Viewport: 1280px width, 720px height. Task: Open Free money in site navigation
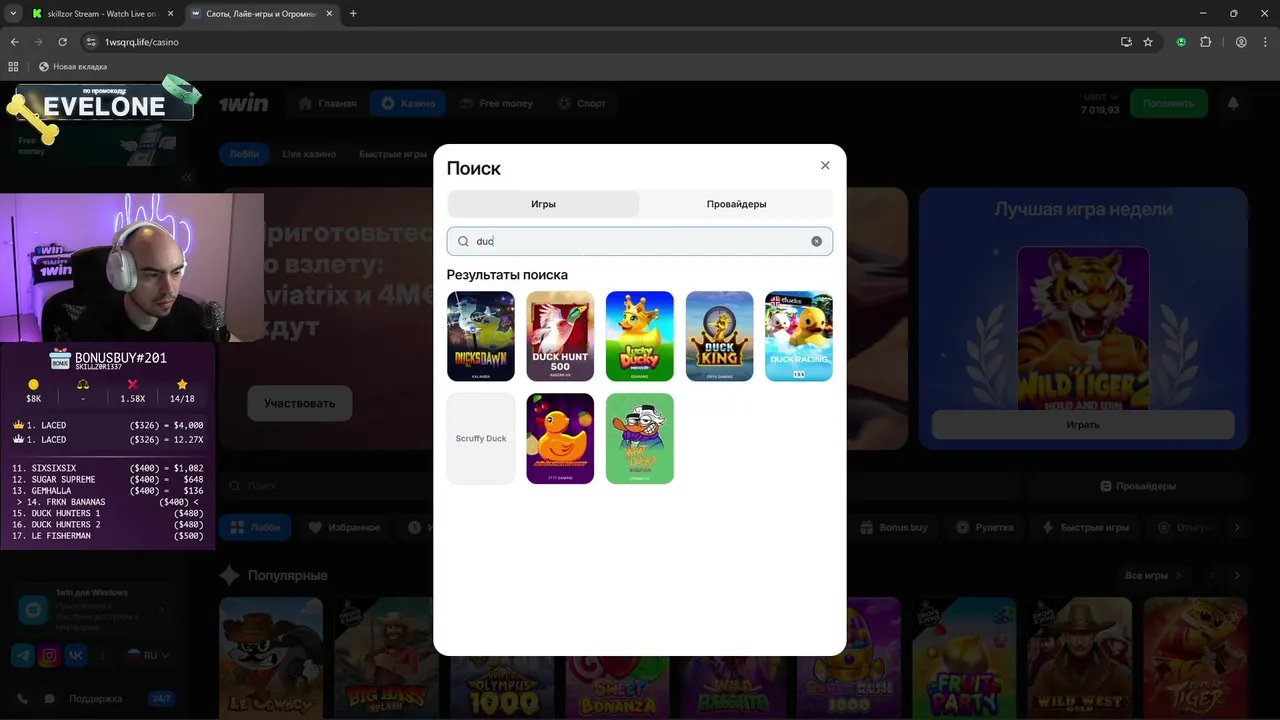(x=496, y=103)
